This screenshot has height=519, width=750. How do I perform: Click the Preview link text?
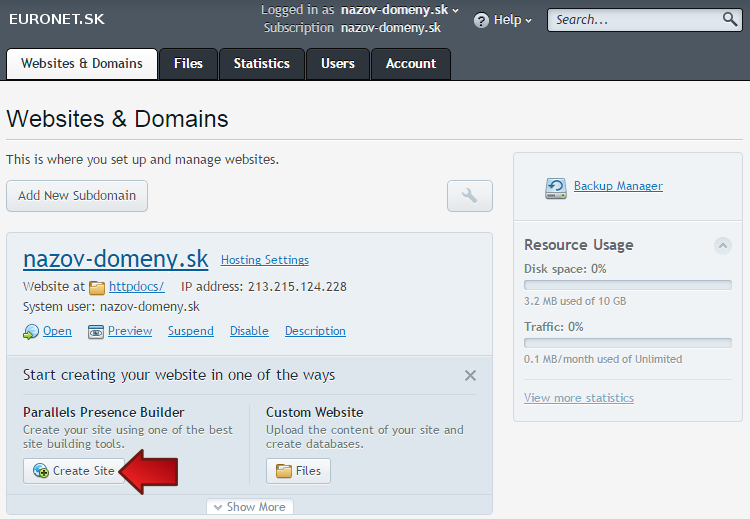pos(130,331)
